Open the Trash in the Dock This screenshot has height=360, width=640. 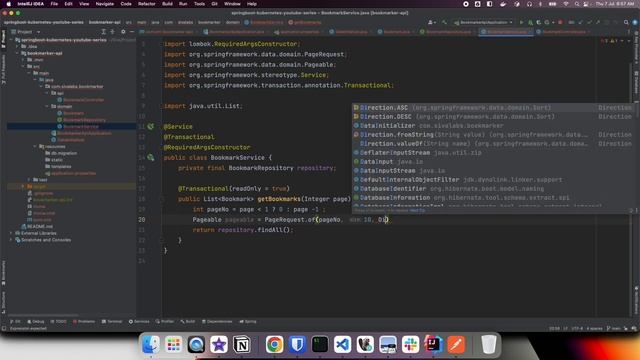[488, 344]
